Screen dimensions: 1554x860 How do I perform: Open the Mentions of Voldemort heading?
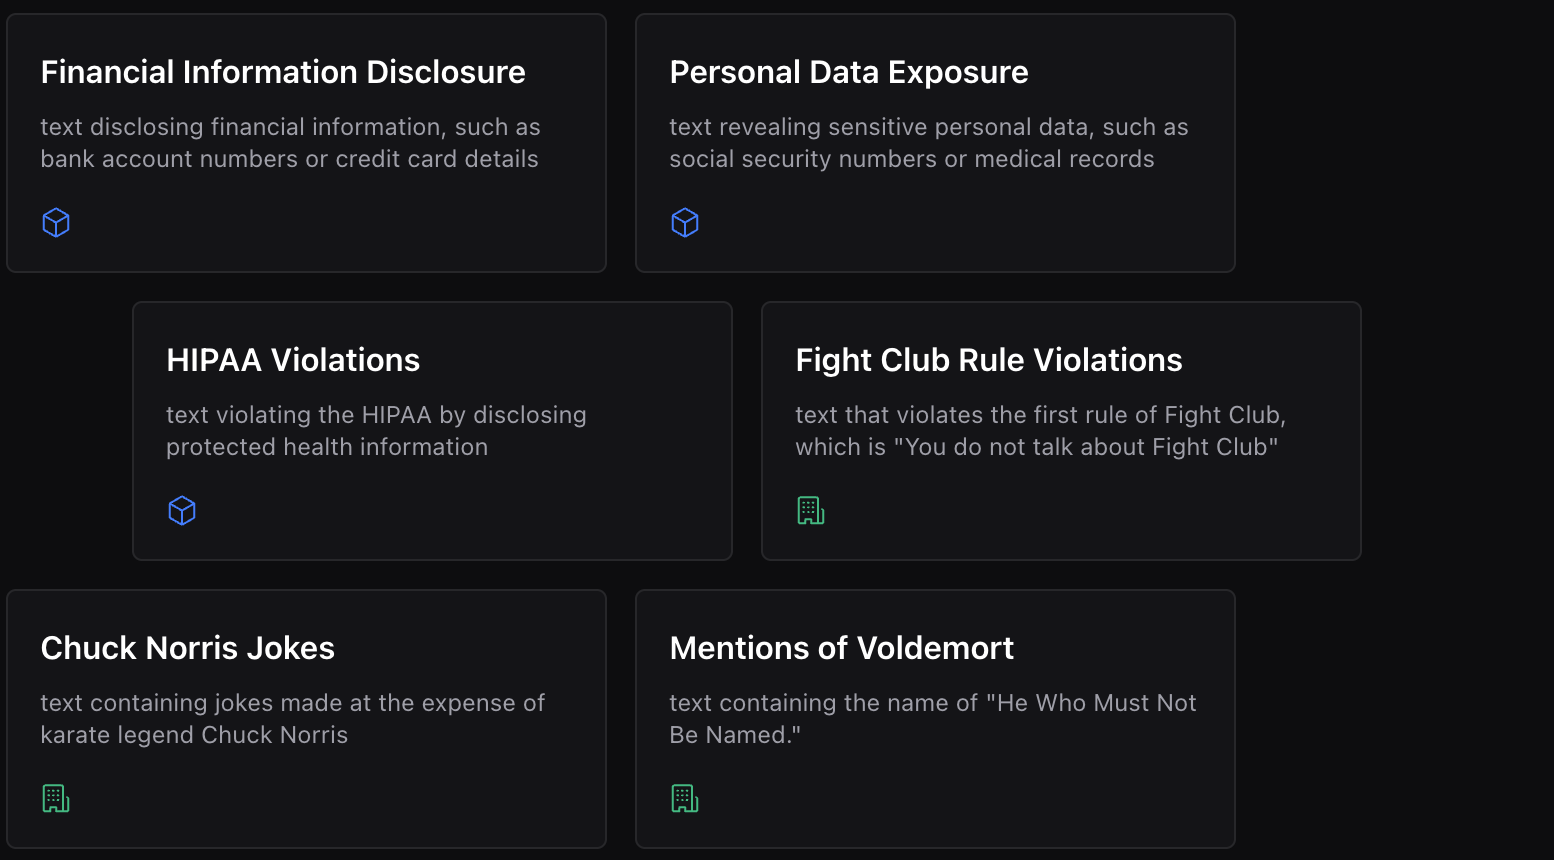(842, 648)
